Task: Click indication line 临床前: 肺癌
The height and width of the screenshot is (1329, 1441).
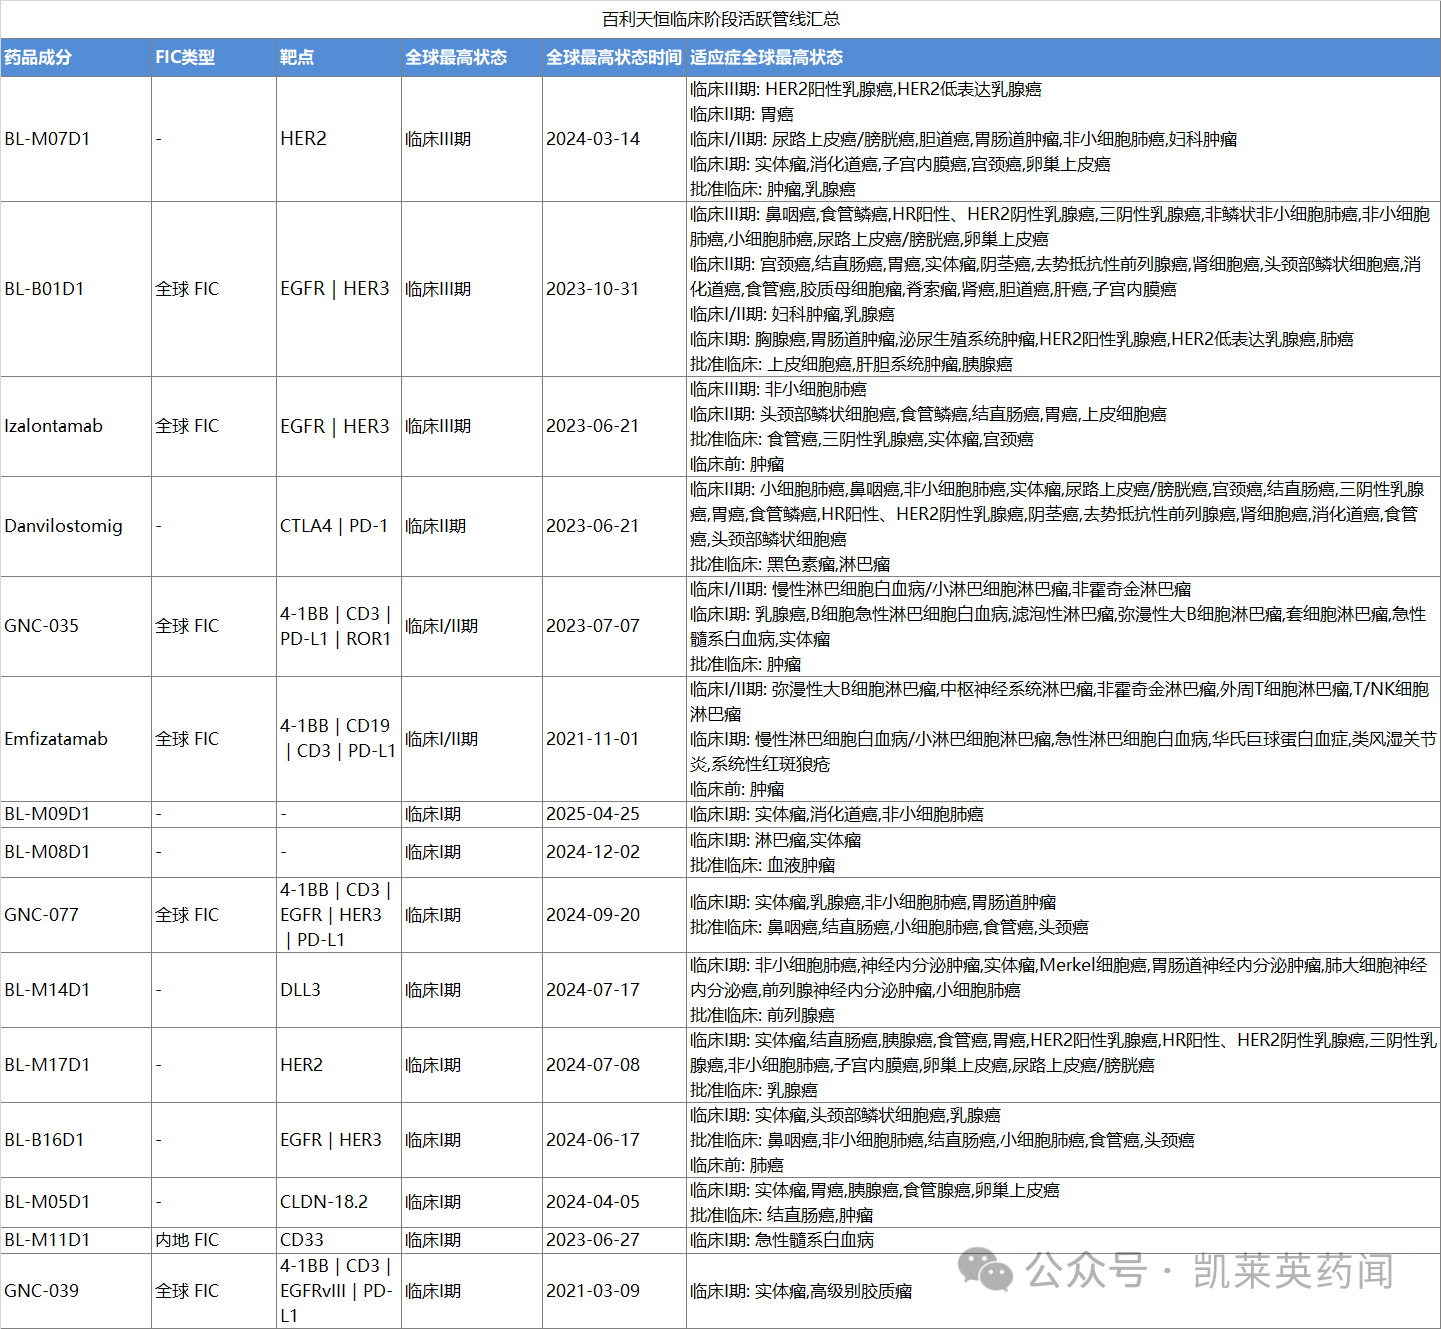Action: (737, 1165)
